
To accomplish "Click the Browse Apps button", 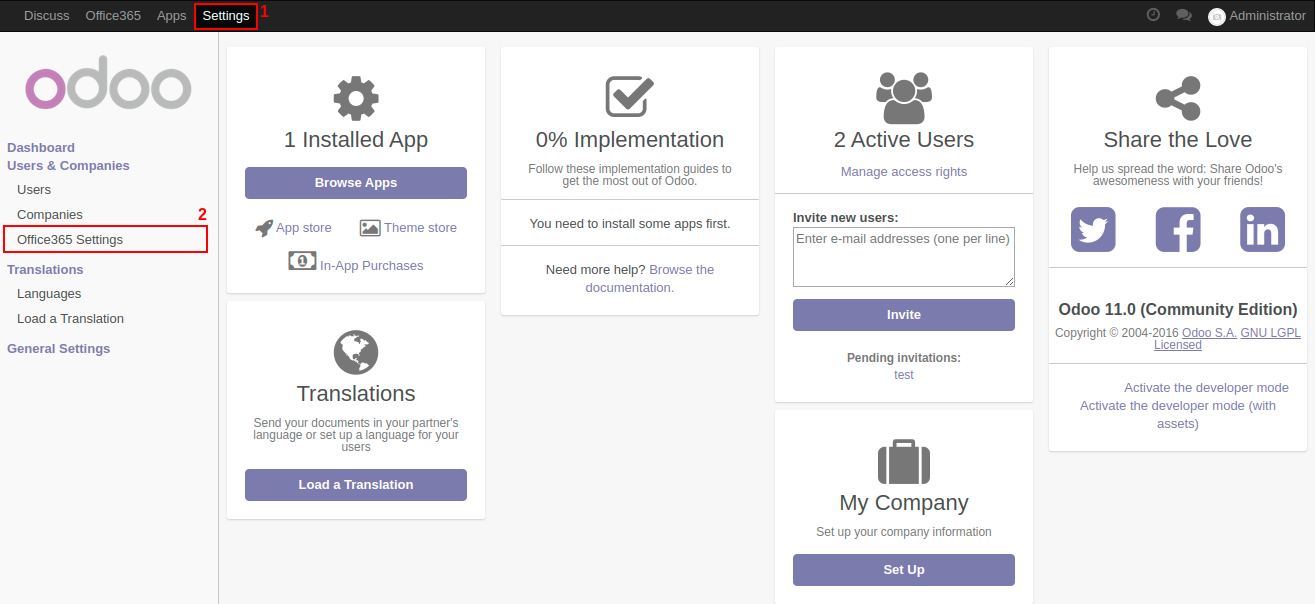I will (356, 183).
